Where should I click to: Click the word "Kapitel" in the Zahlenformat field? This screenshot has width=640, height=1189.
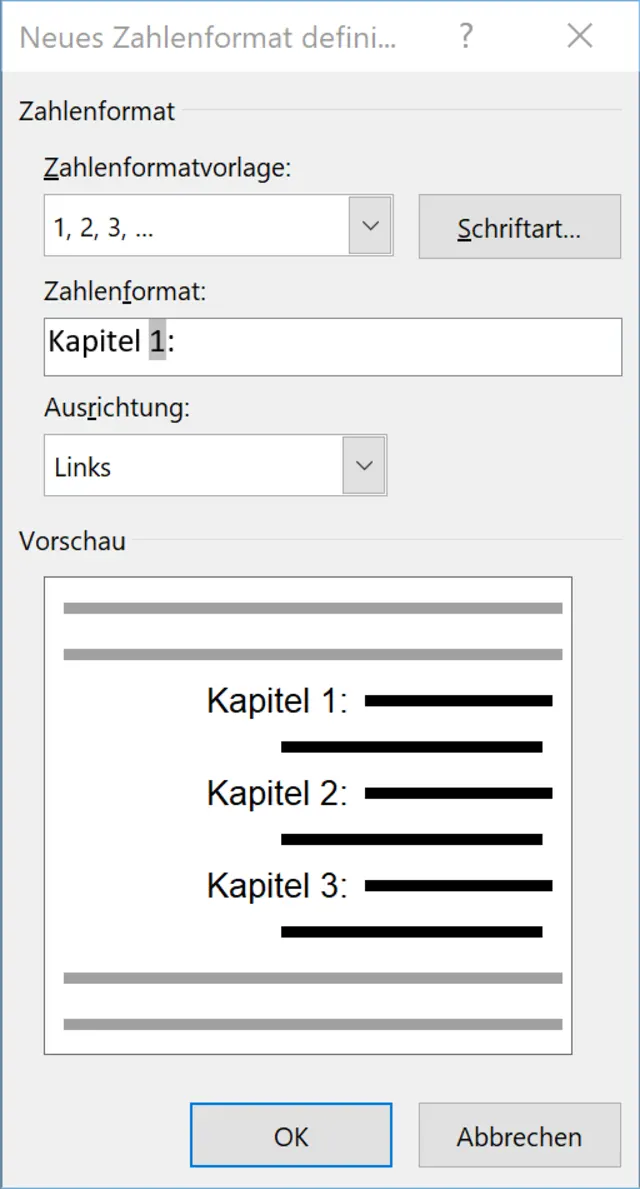point(94,343)
